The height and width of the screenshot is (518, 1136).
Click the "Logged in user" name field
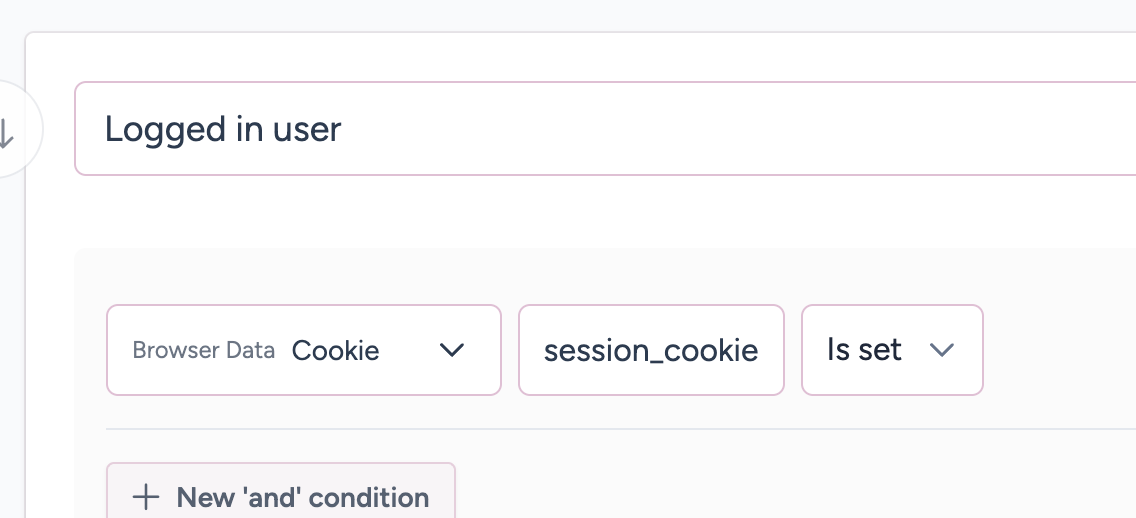[x=600, y=129]
